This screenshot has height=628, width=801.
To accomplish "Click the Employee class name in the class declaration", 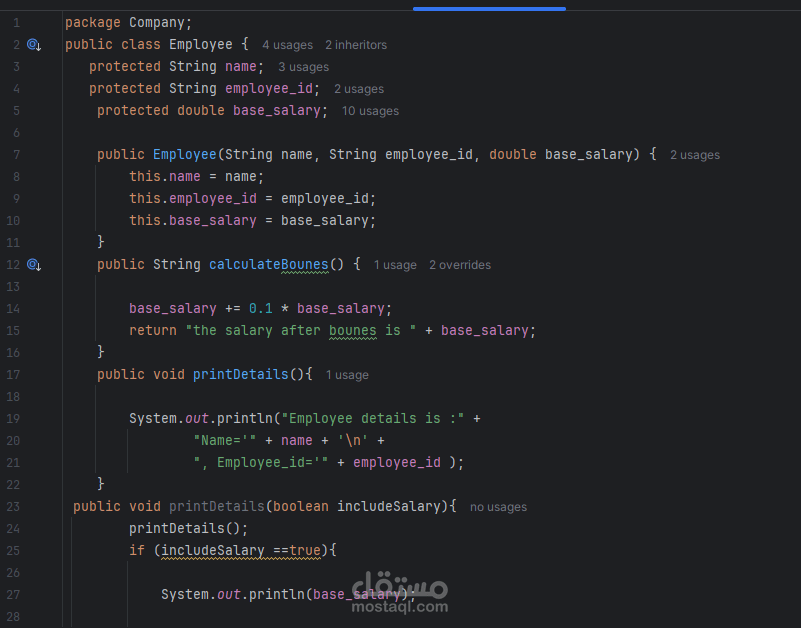I will point(201,44).
